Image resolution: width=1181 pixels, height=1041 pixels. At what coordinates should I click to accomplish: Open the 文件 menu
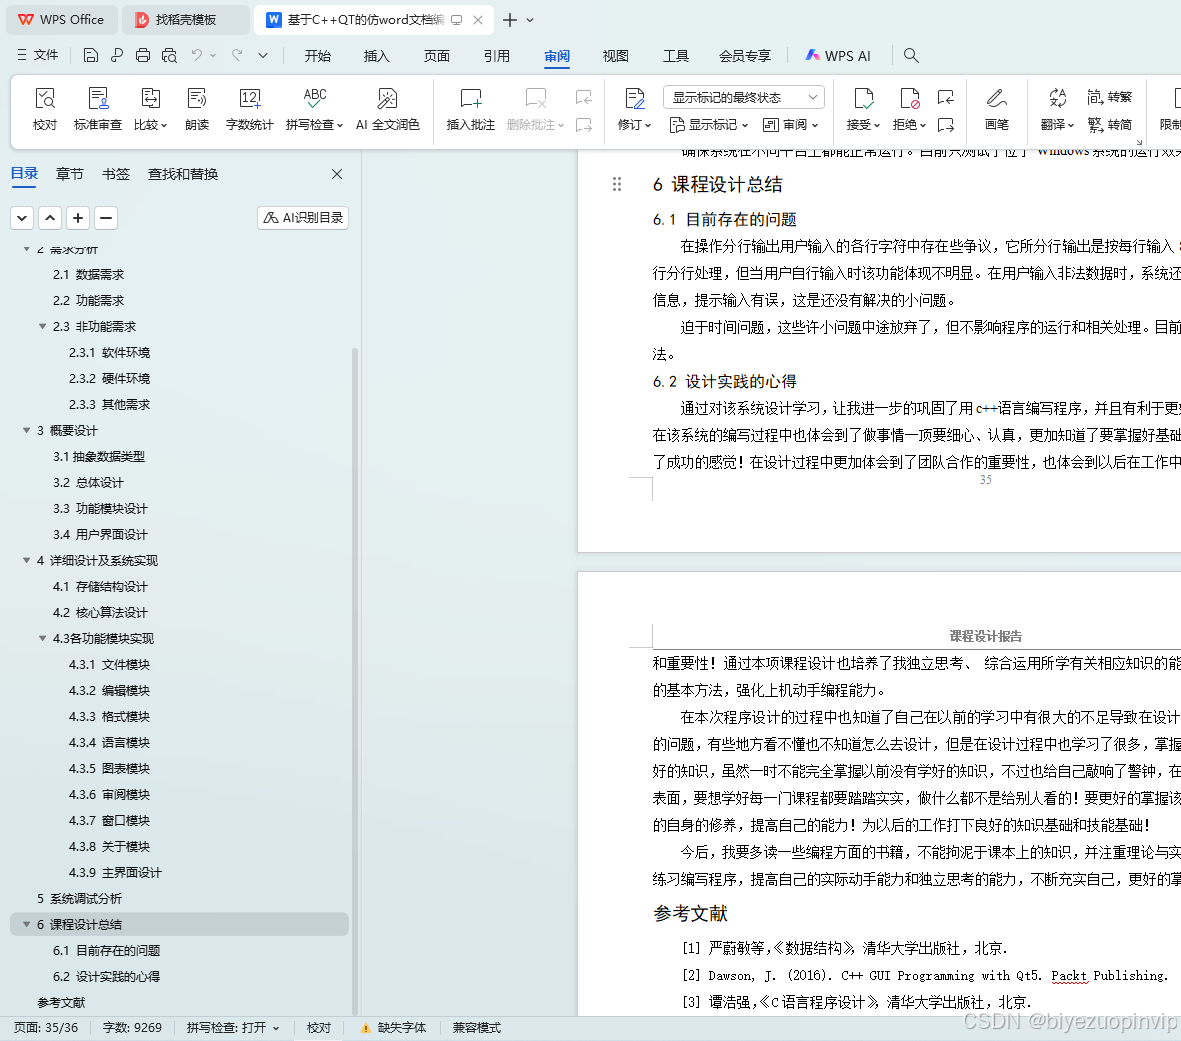pyautogui.click(x=37, y=55)
